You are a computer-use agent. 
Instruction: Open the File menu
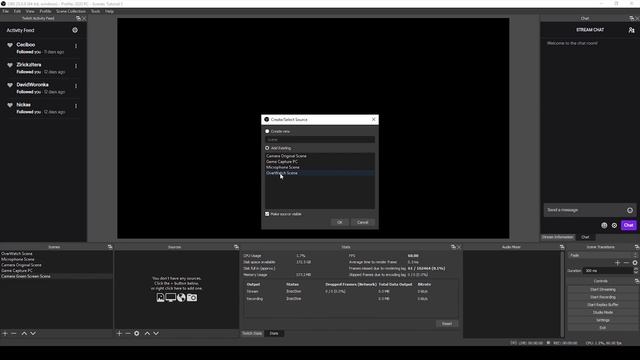[5, 11]
